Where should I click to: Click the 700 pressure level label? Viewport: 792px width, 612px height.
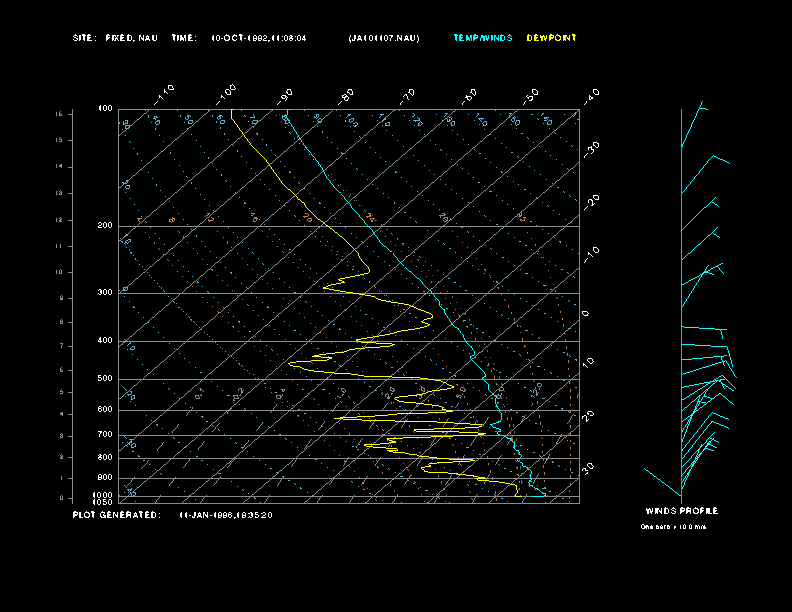tap(105, 435)
